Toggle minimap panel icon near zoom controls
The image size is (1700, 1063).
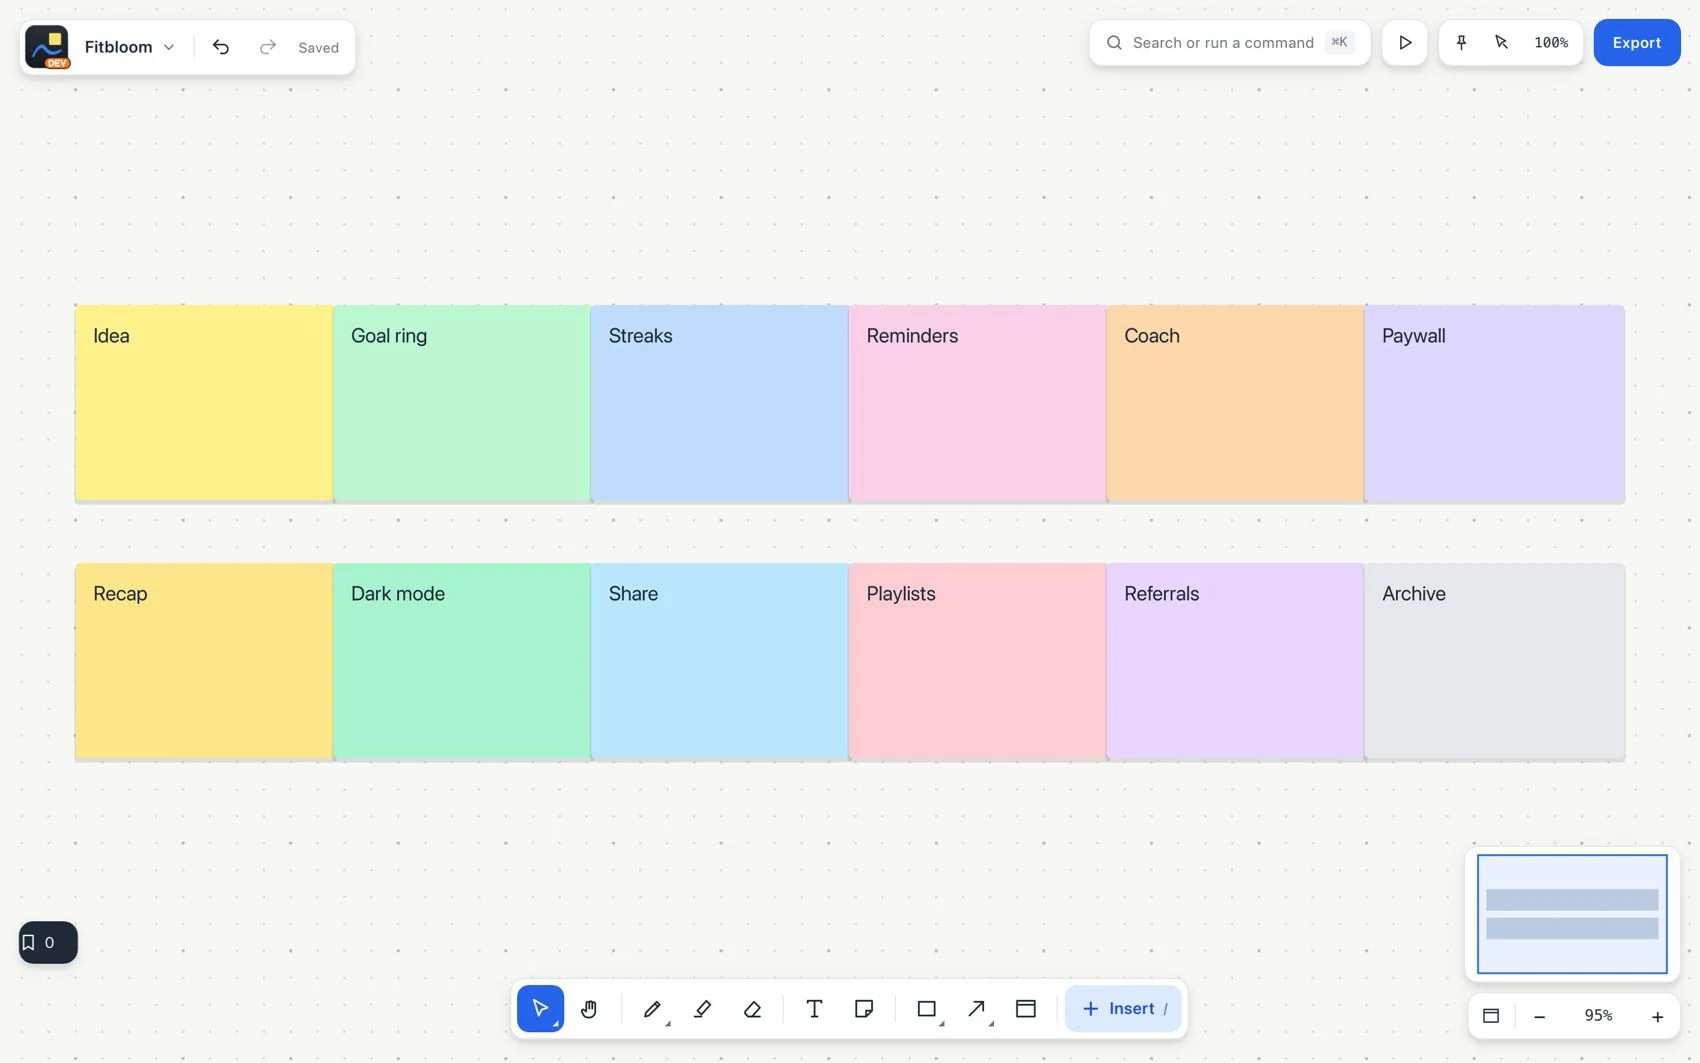1491,1015
